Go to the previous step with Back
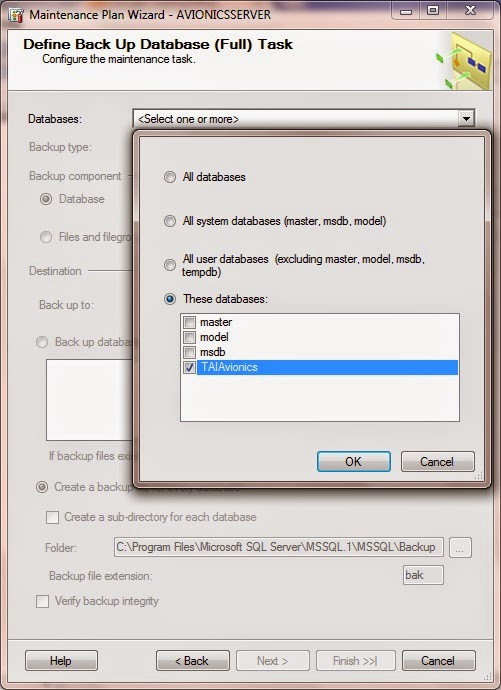Viewport: 501px width, 690px height. tap(192, 661)
